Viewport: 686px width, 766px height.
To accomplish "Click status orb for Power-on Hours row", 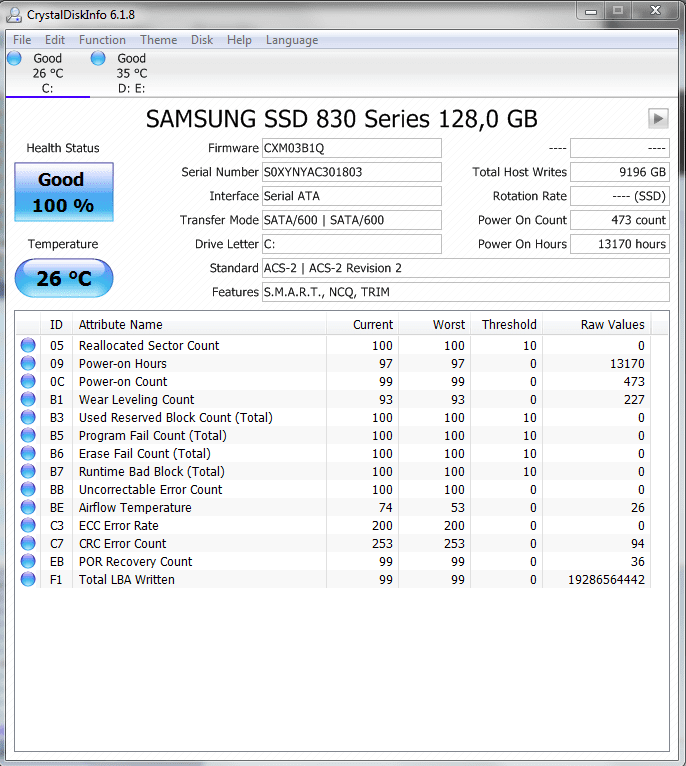I will click(28, 363).
